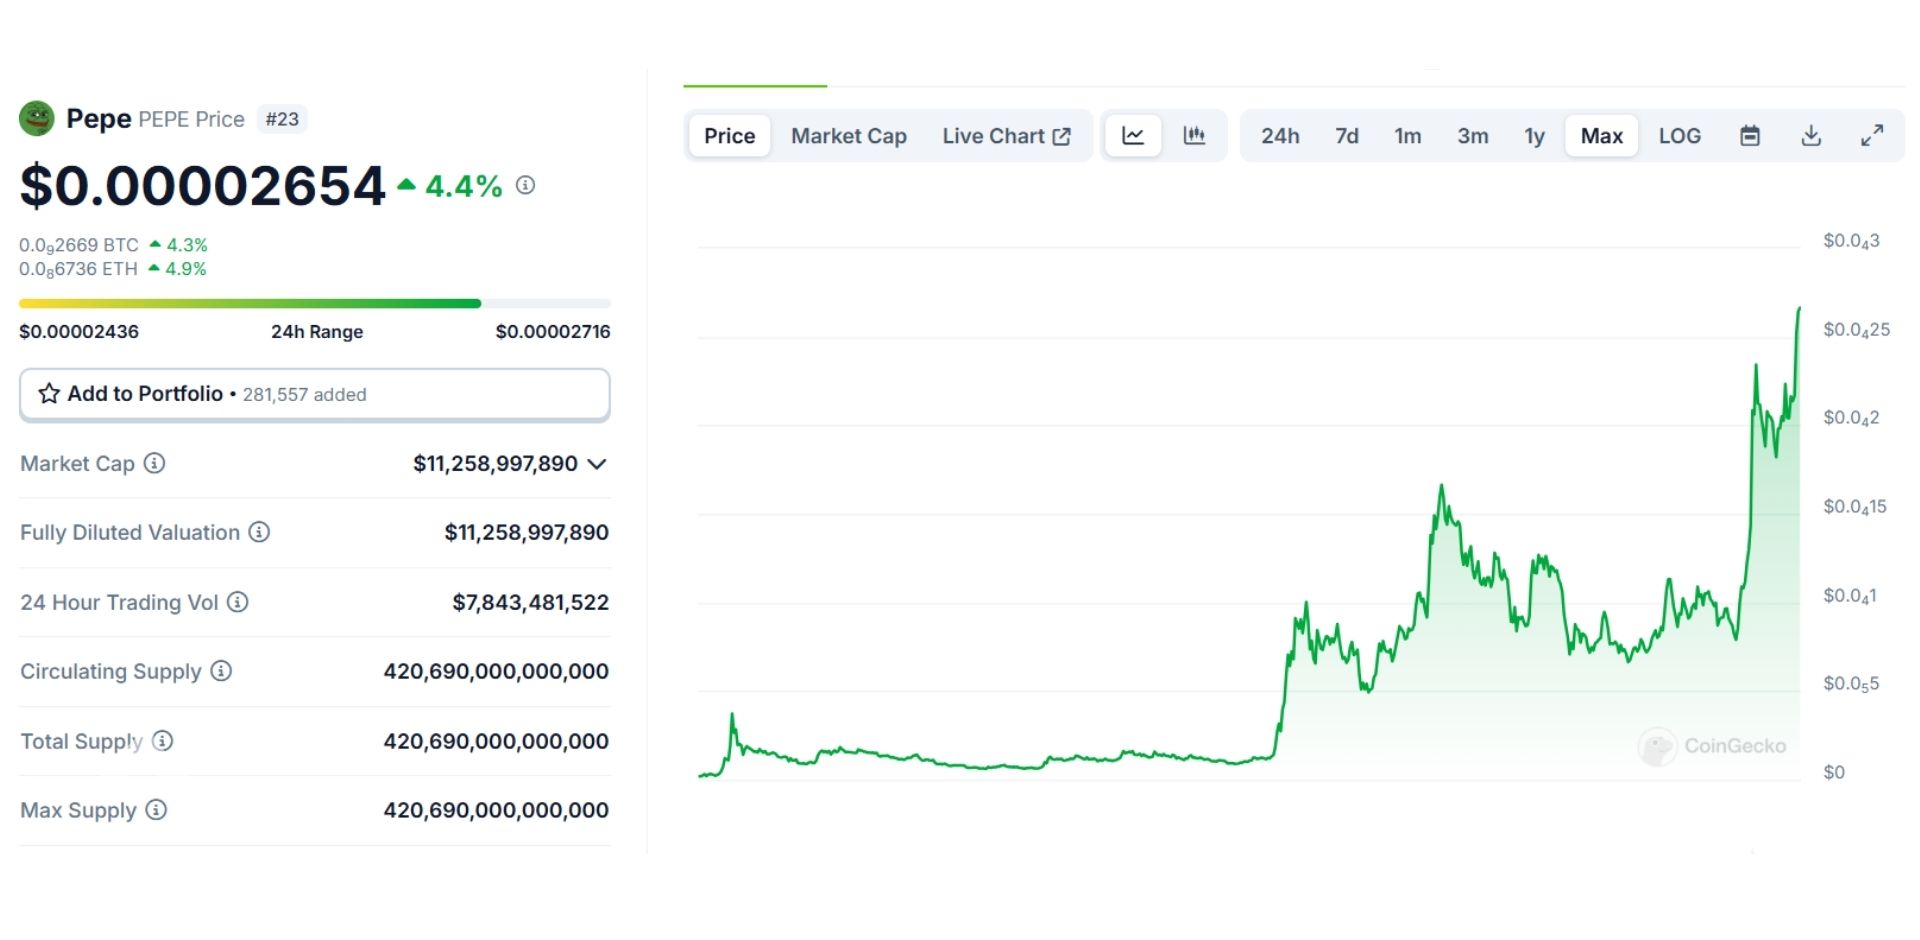Viewport: 1920px width, 940px height.
Task: Download chart data icon
Action: (x=1811, y=136)
